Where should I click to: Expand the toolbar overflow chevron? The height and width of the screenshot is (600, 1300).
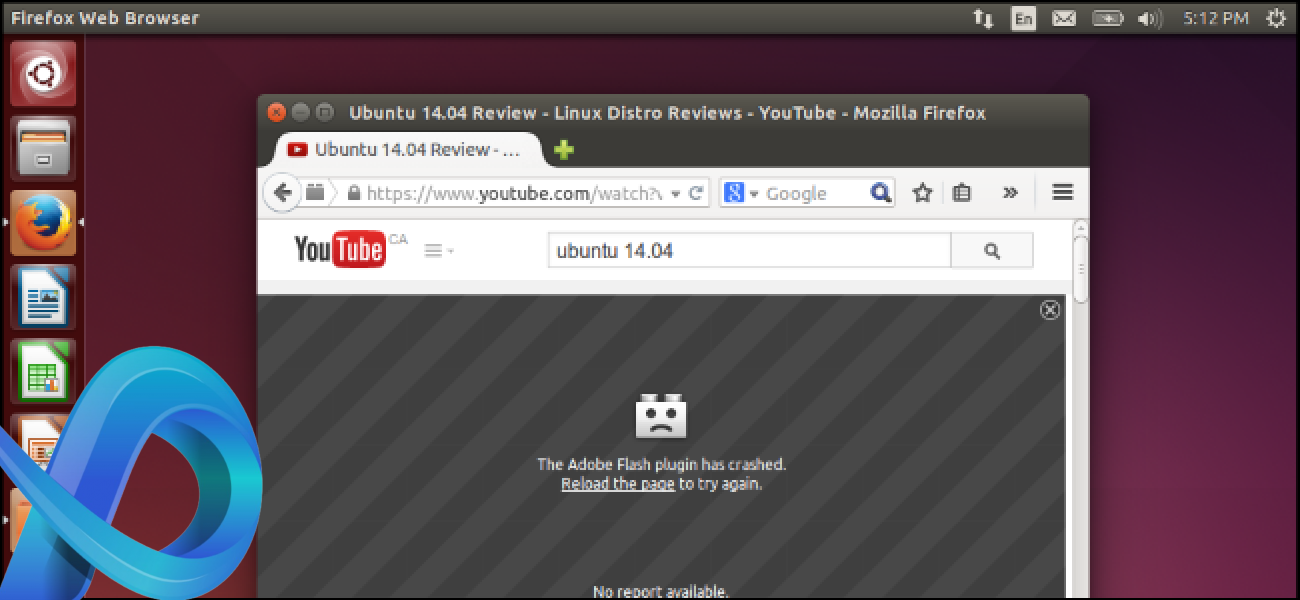(x=1010, y=193)
